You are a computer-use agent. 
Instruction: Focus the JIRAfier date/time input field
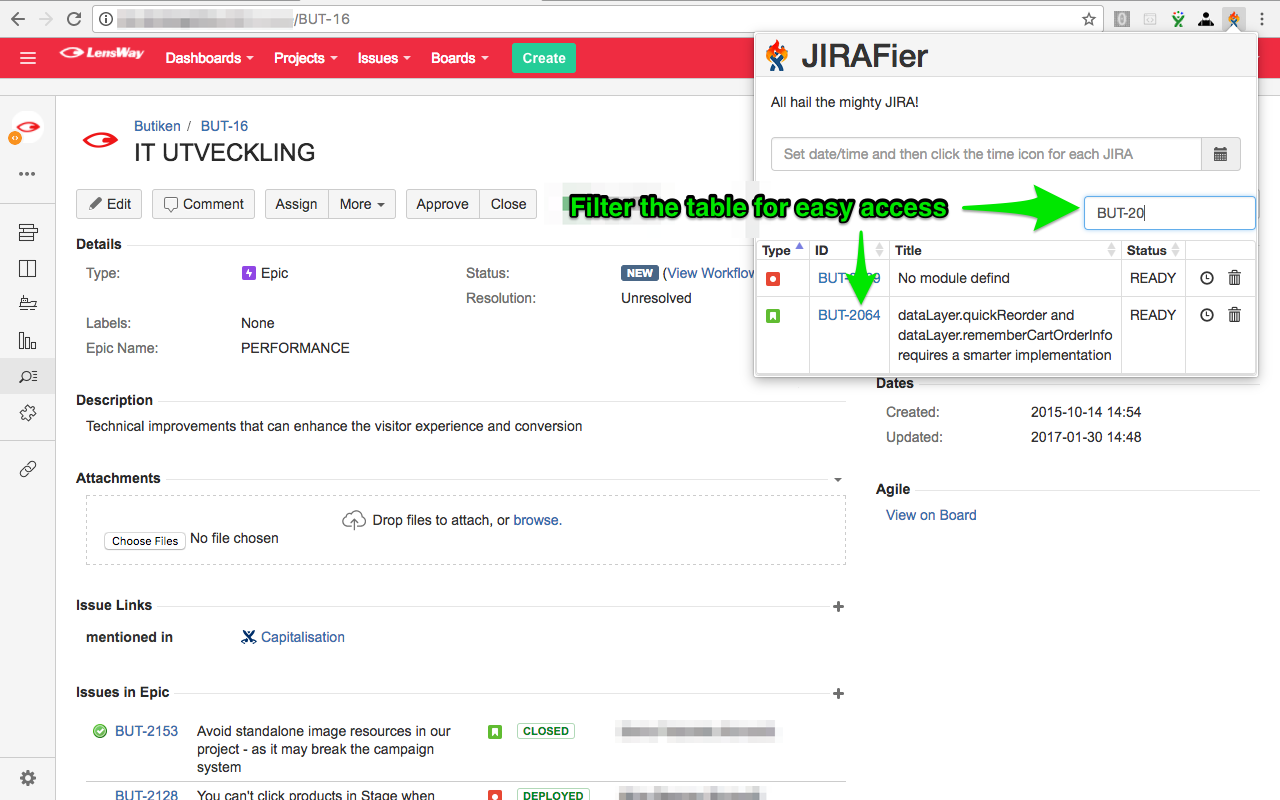(x=986, y=154)
